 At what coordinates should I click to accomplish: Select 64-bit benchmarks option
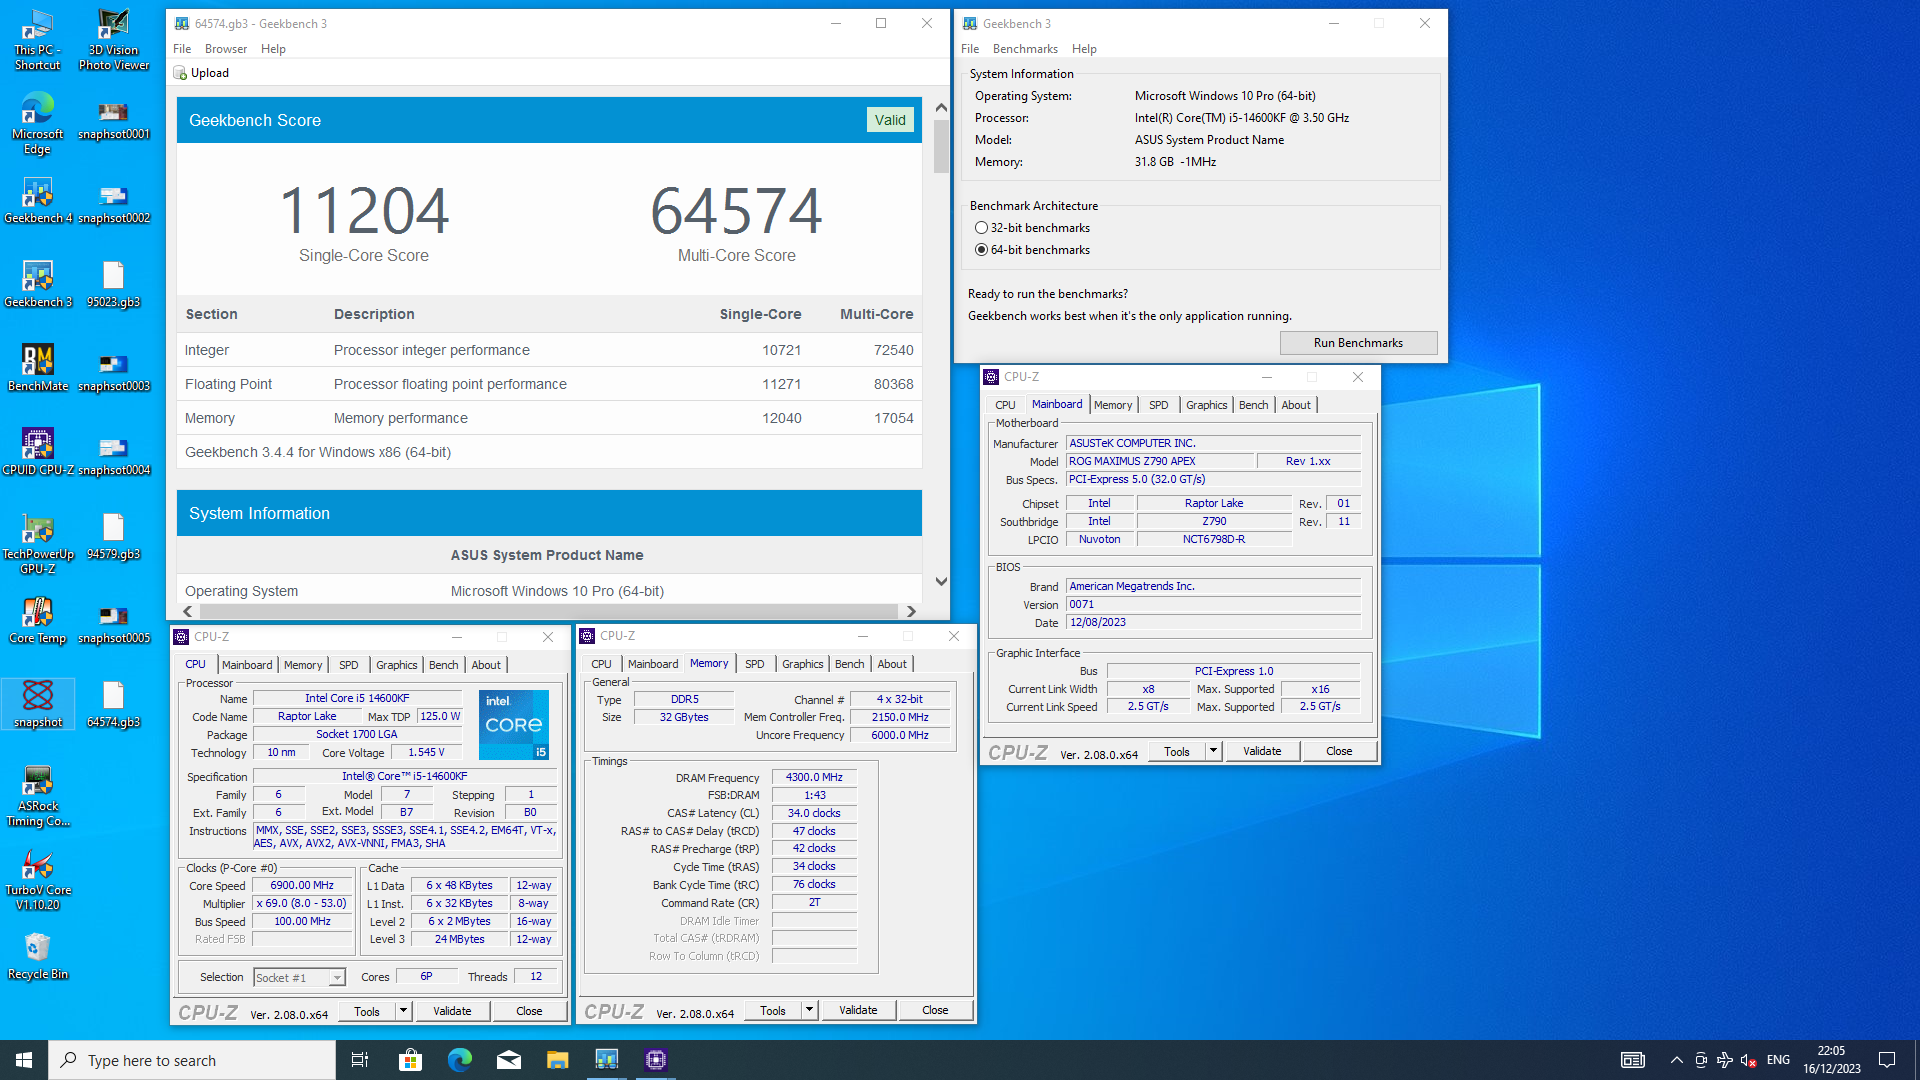pos(1032,250)
